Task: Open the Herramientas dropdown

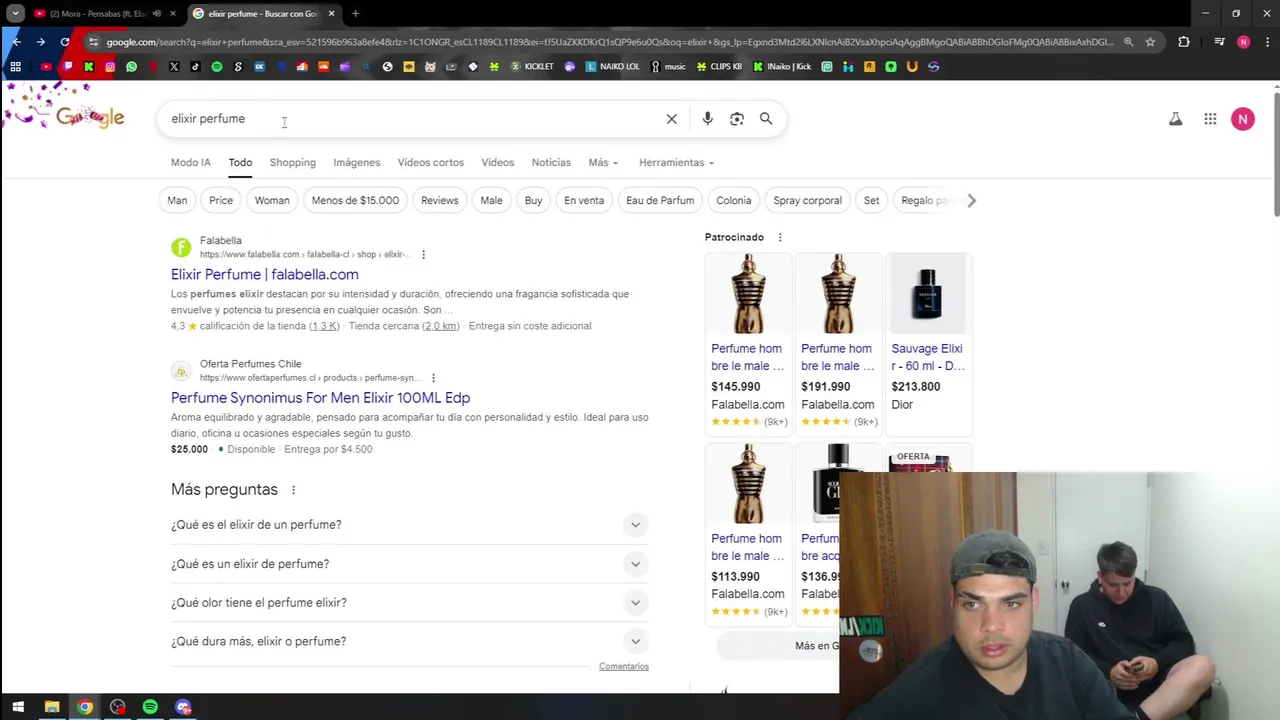Action: pos(676,162)
